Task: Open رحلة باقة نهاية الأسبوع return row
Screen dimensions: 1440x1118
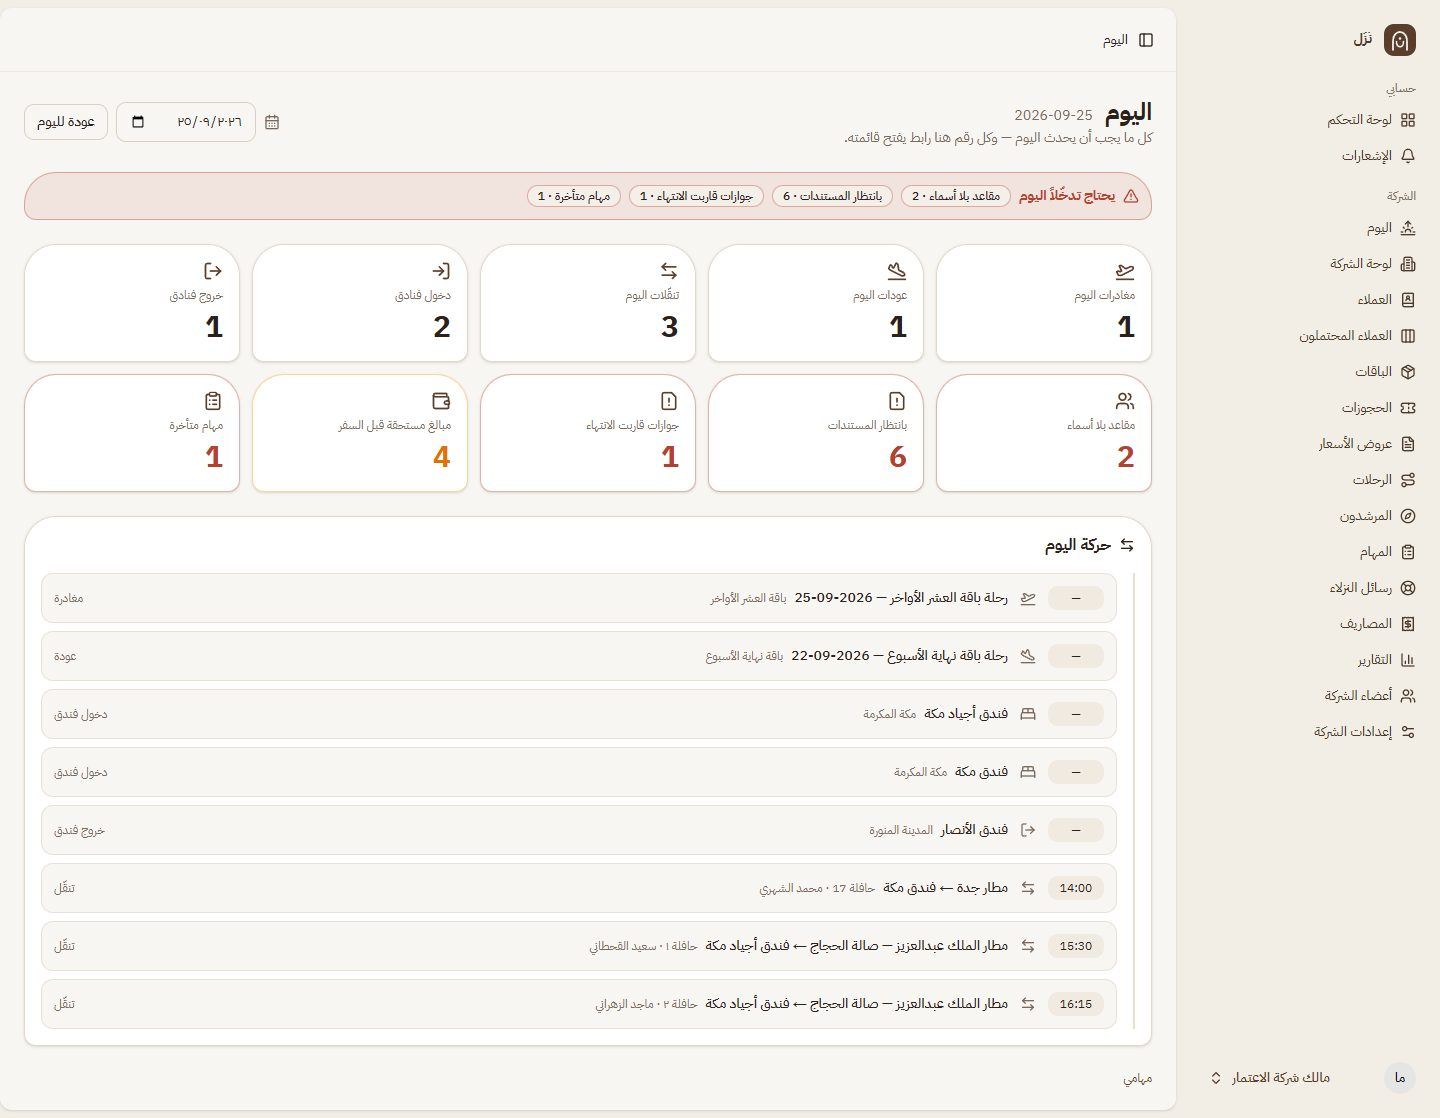Action: point(579,656)
